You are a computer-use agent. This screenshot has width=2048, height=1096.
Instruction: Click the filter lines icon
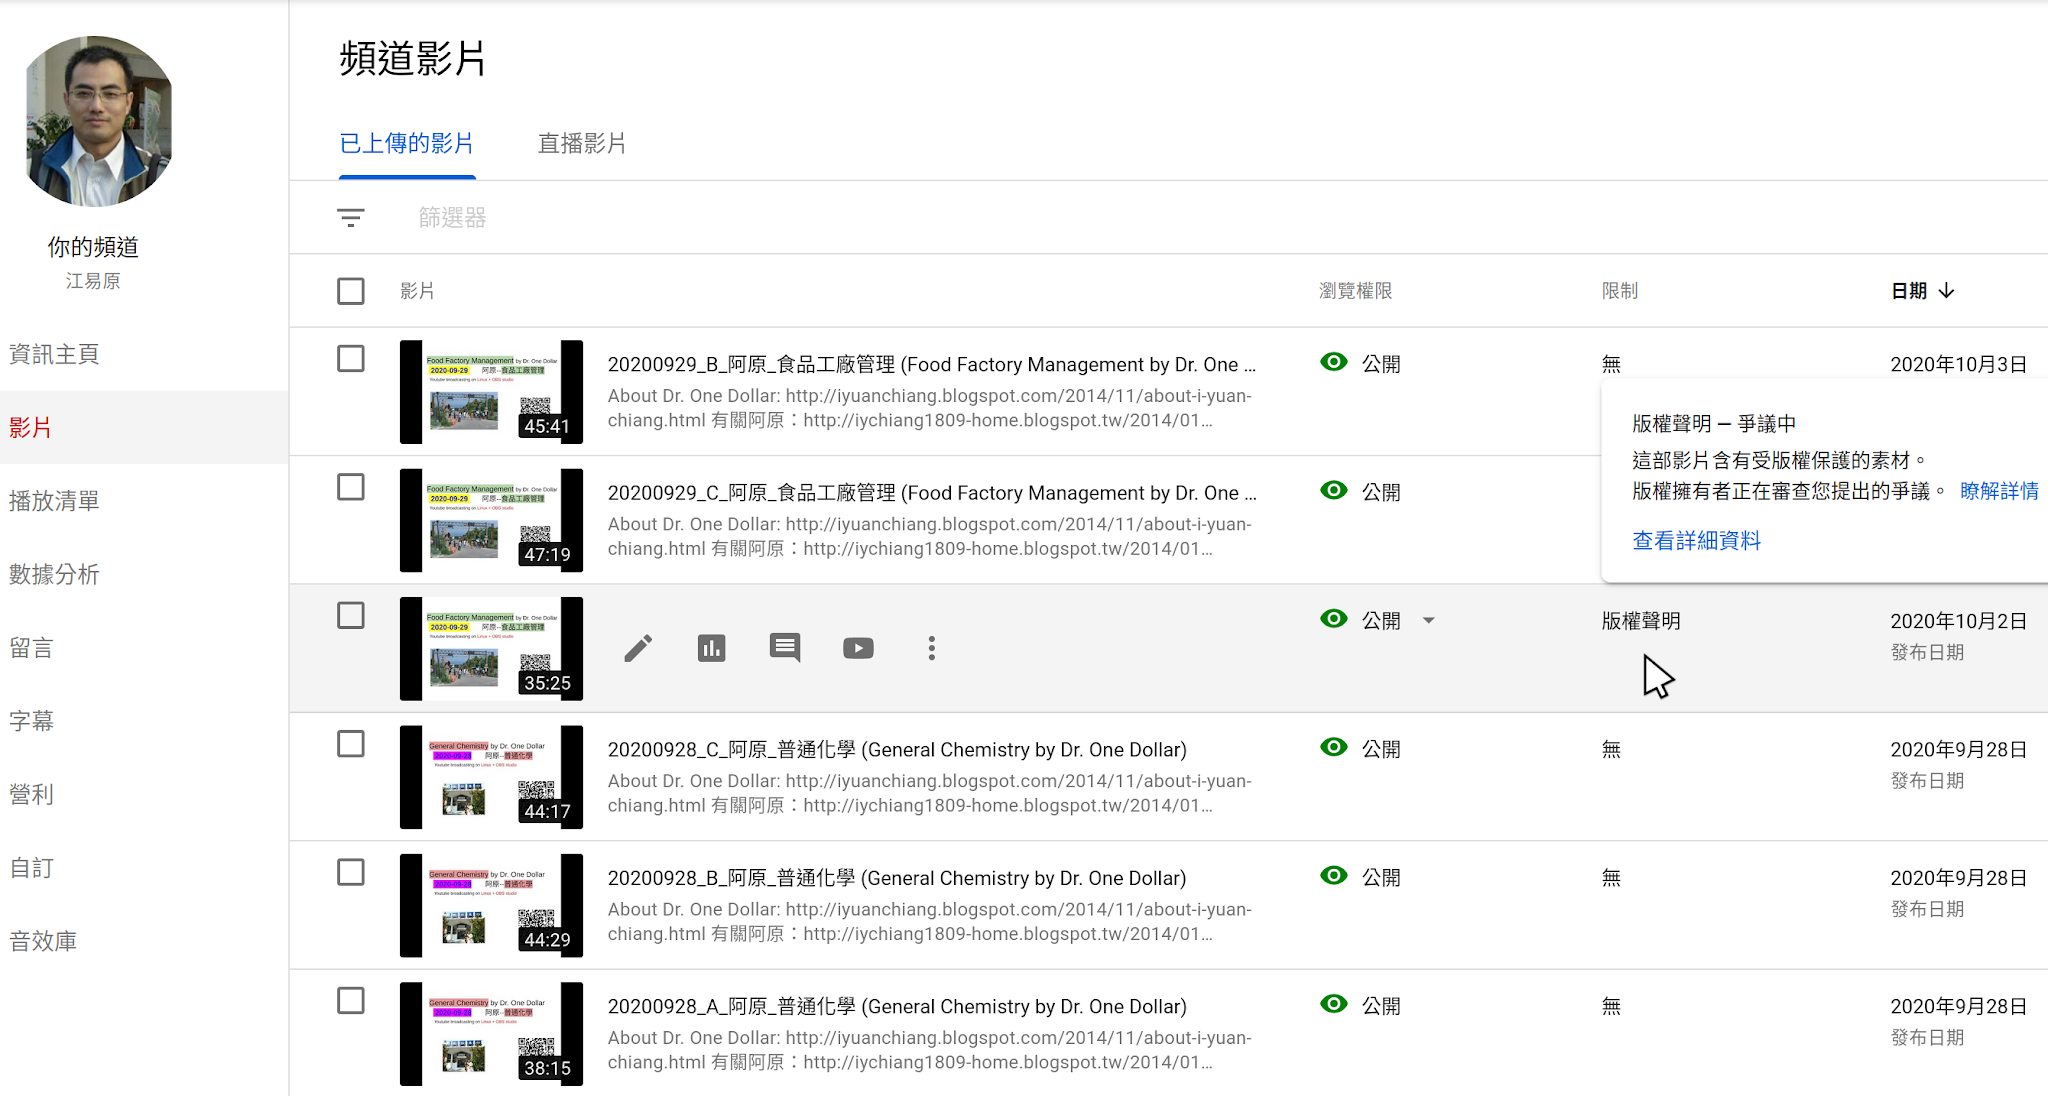350,218
